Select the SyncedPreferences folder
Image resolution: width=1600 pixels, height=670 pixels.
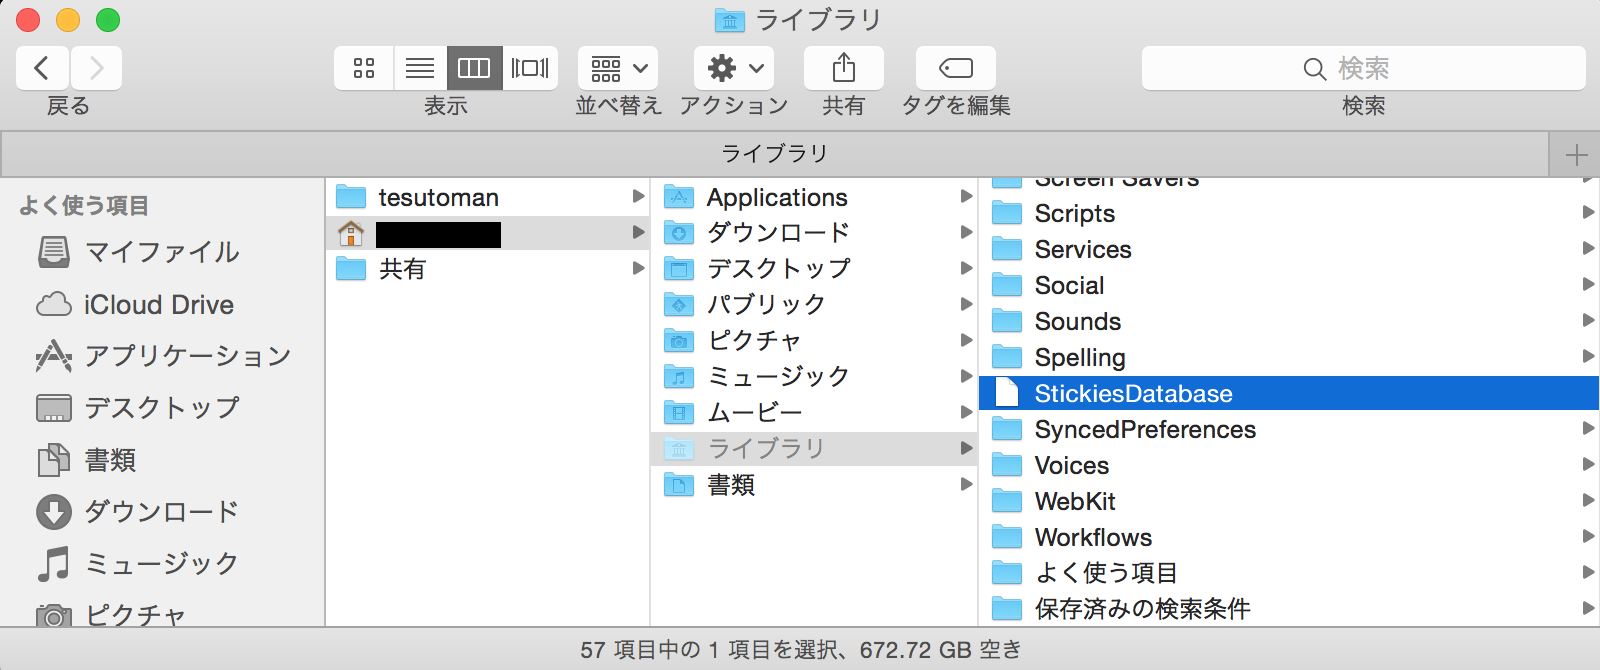(x=1144, y=430)
